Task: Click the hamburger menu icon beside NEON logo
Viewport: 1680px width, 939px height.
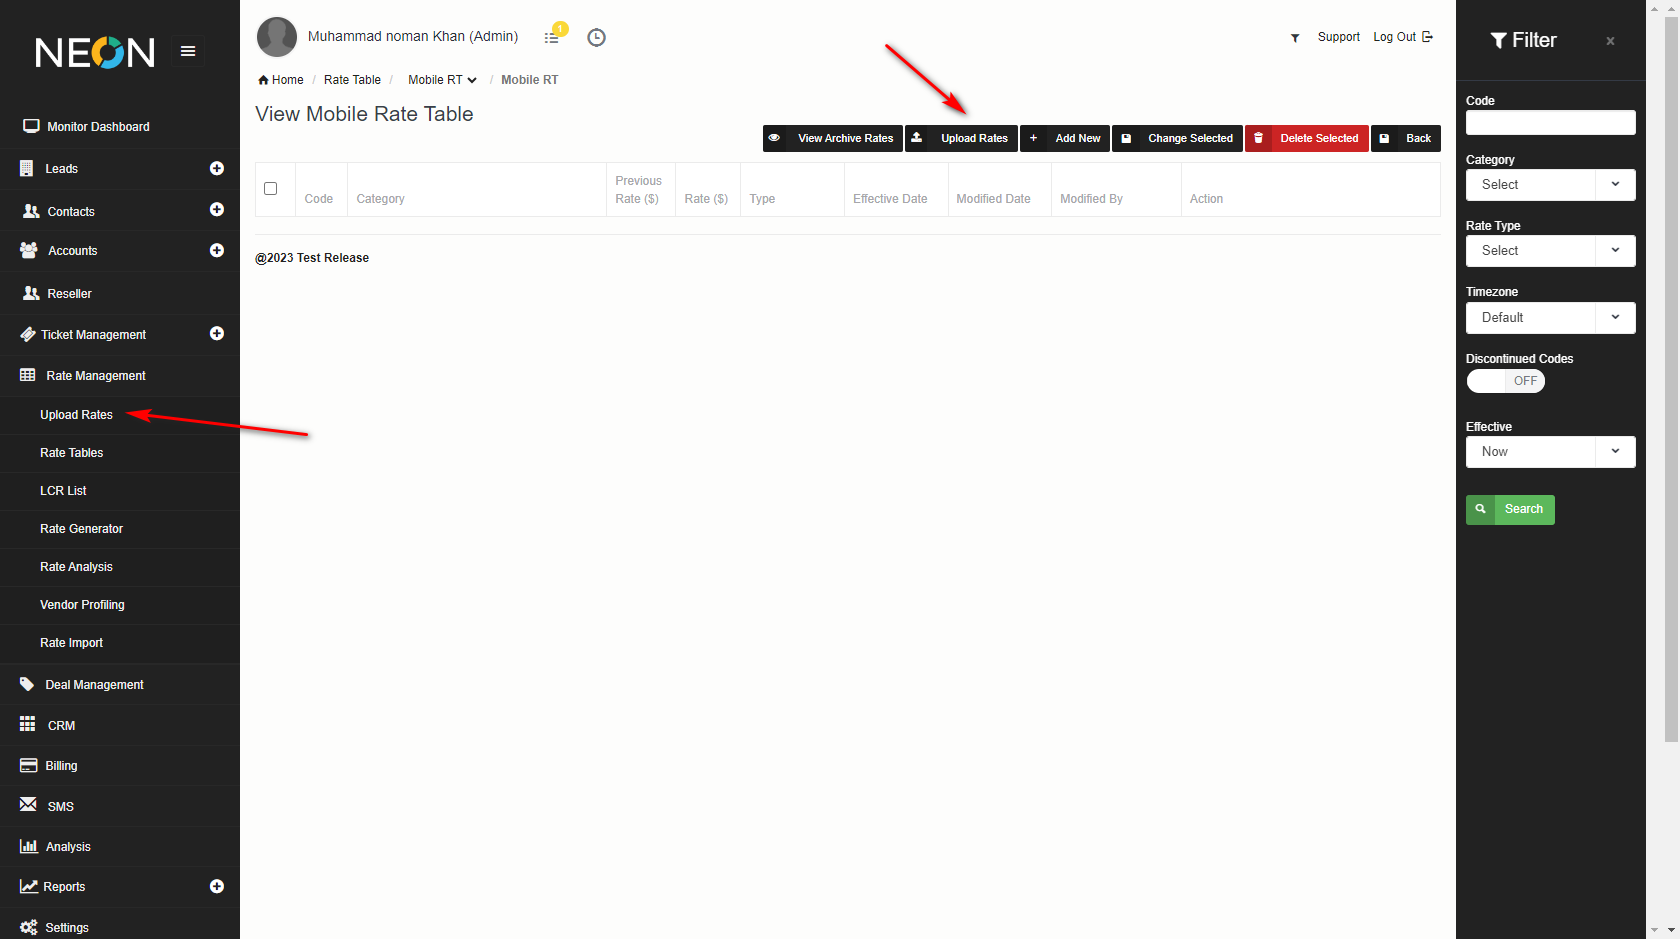Action: 187,51
